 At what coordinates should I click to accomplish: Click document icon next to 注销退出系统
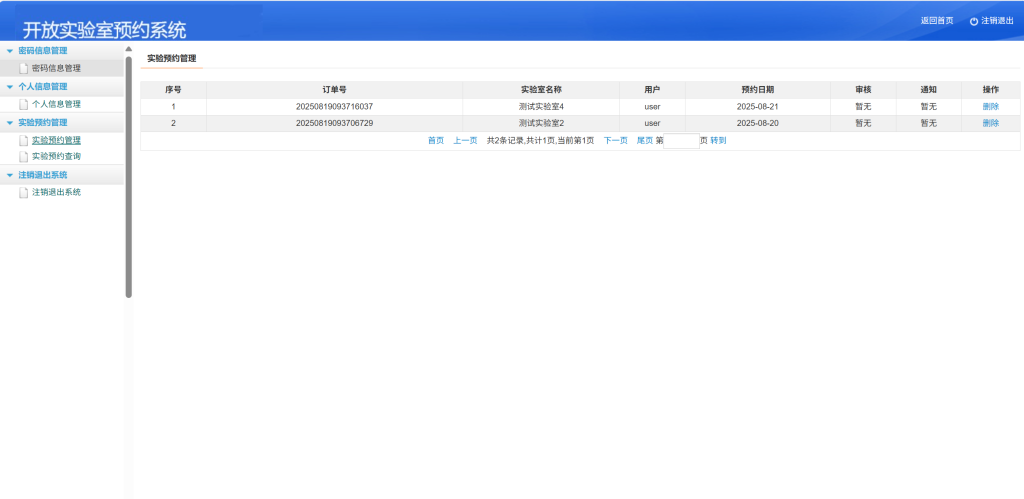coord(24,192)
